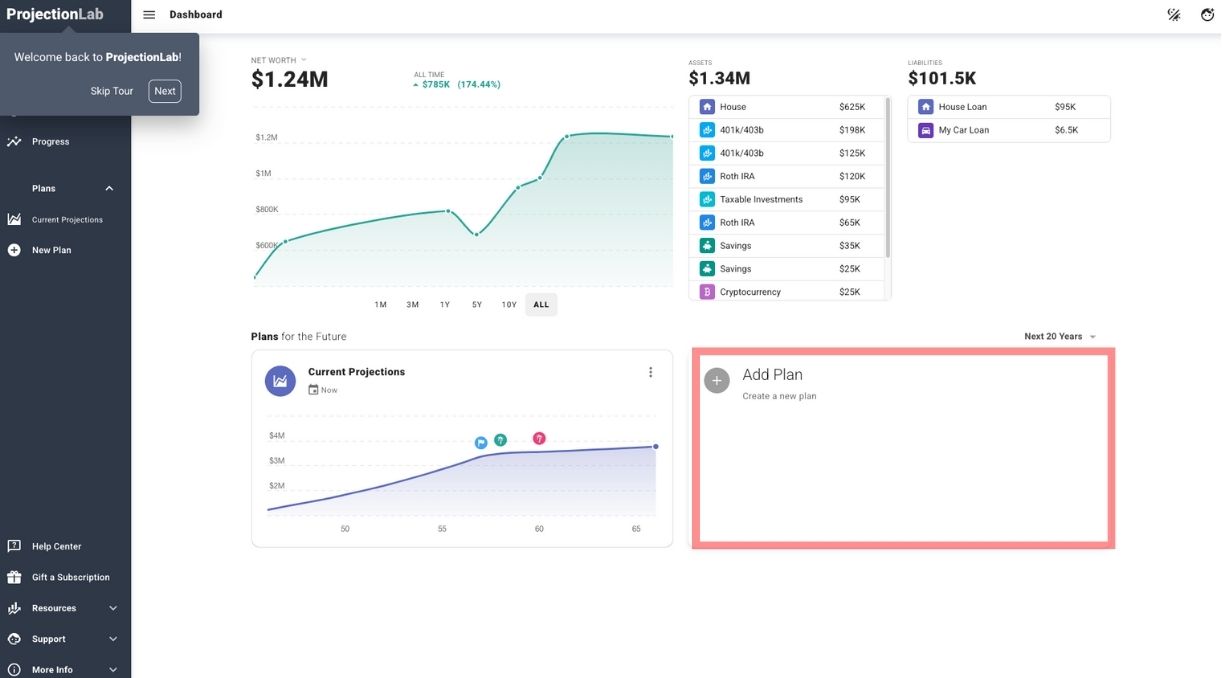
Task: Open the hamburger menu icon
Action: pyautogui.click(x=149, y=15)
